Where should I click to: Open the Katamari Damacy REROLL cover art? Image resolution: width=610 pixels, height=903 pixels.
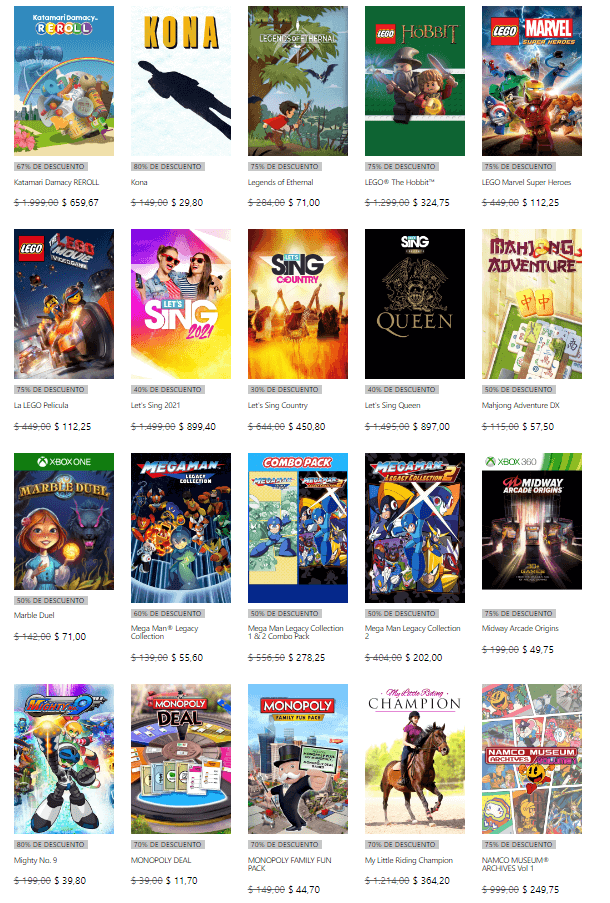tap(64, 81)
